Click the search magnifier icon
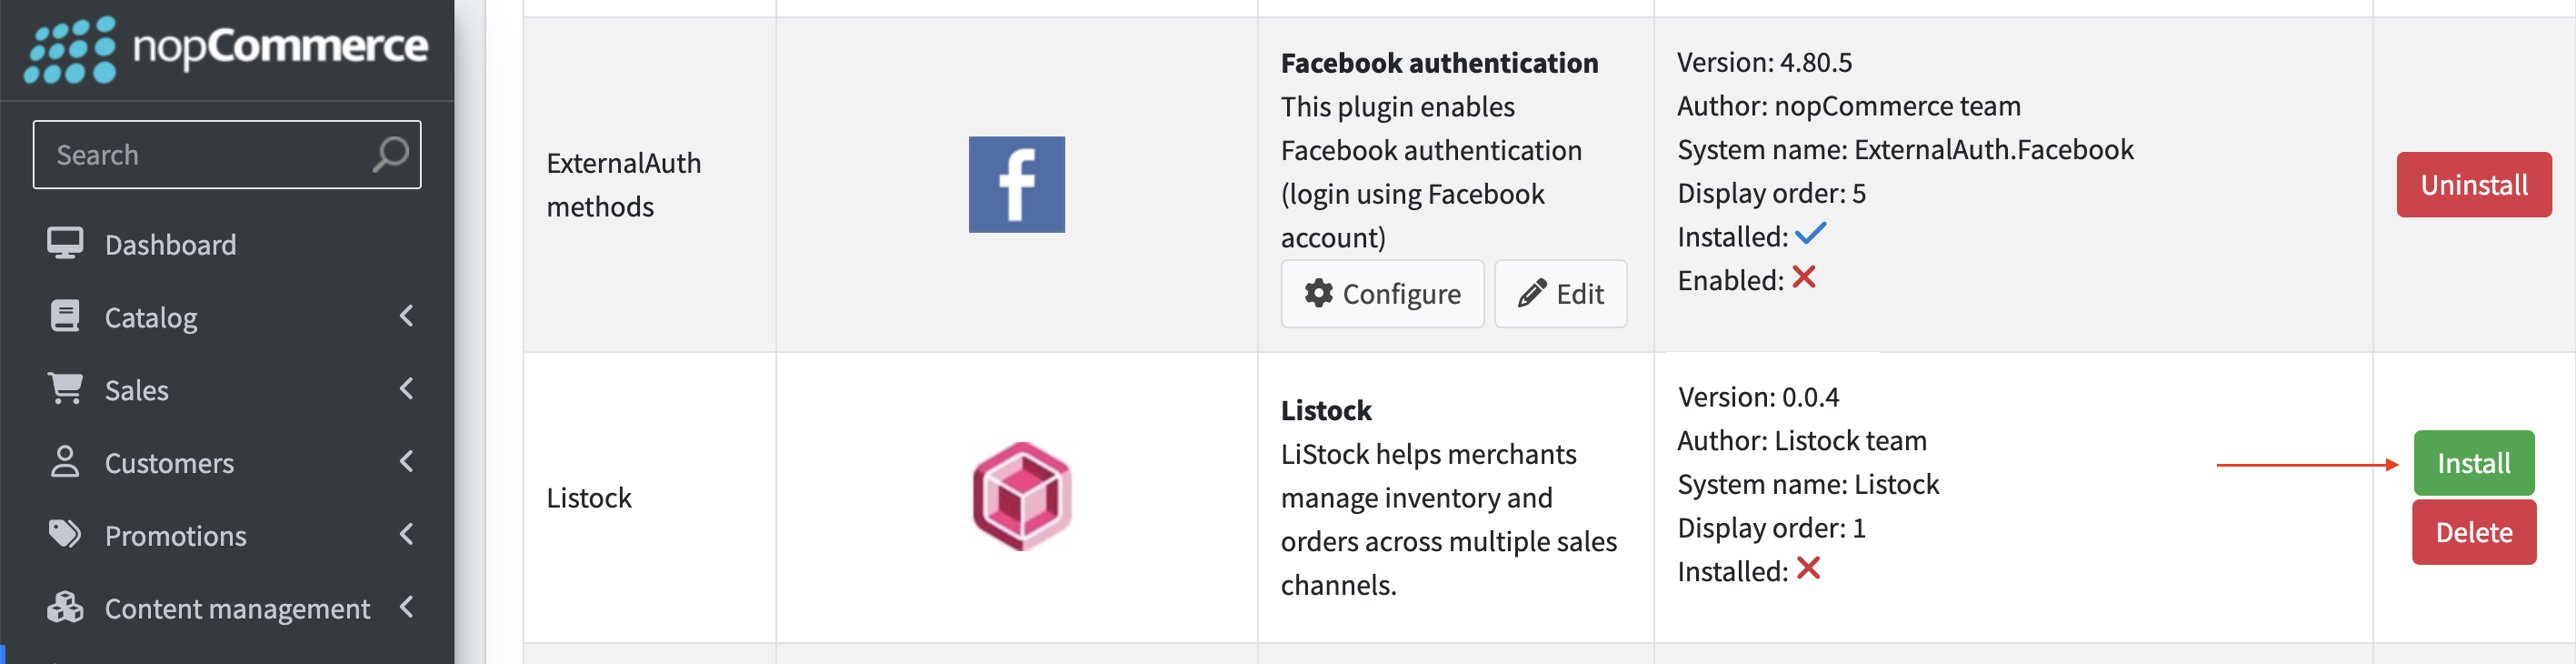The image size is (2576, 664). click(x=391, y=155)
